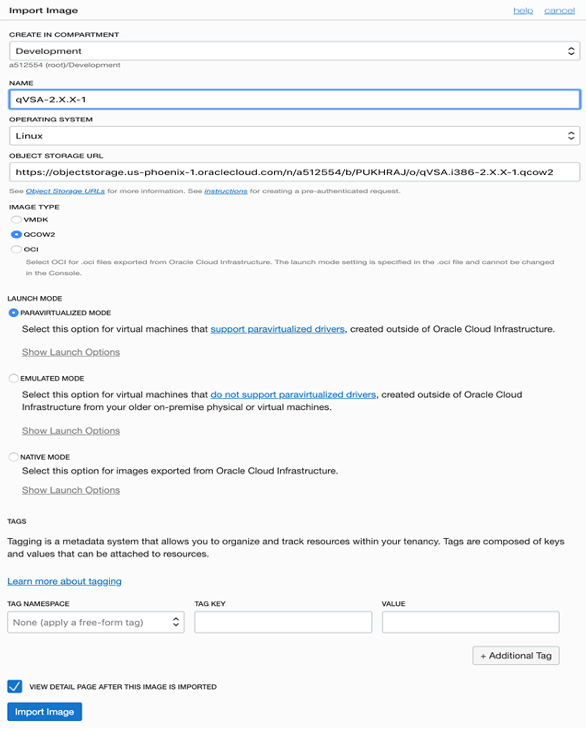Viewport: 586px width, 730px height.
Task: Open the Object Storage URLs link
Action: (65, 191)
